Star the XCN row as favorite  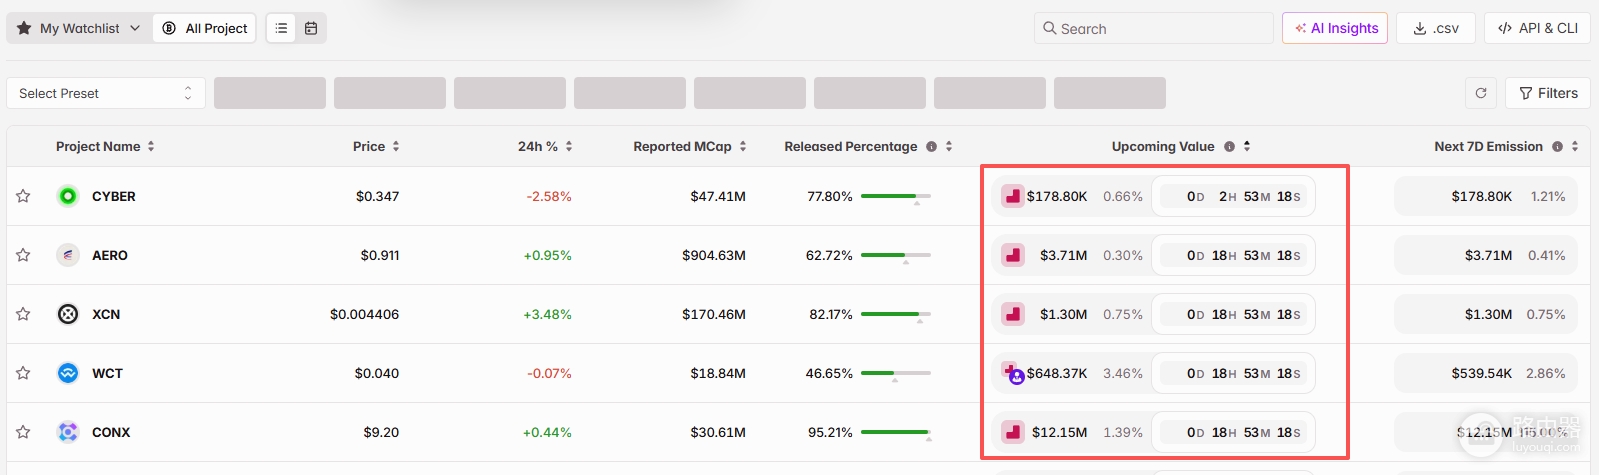23,314
